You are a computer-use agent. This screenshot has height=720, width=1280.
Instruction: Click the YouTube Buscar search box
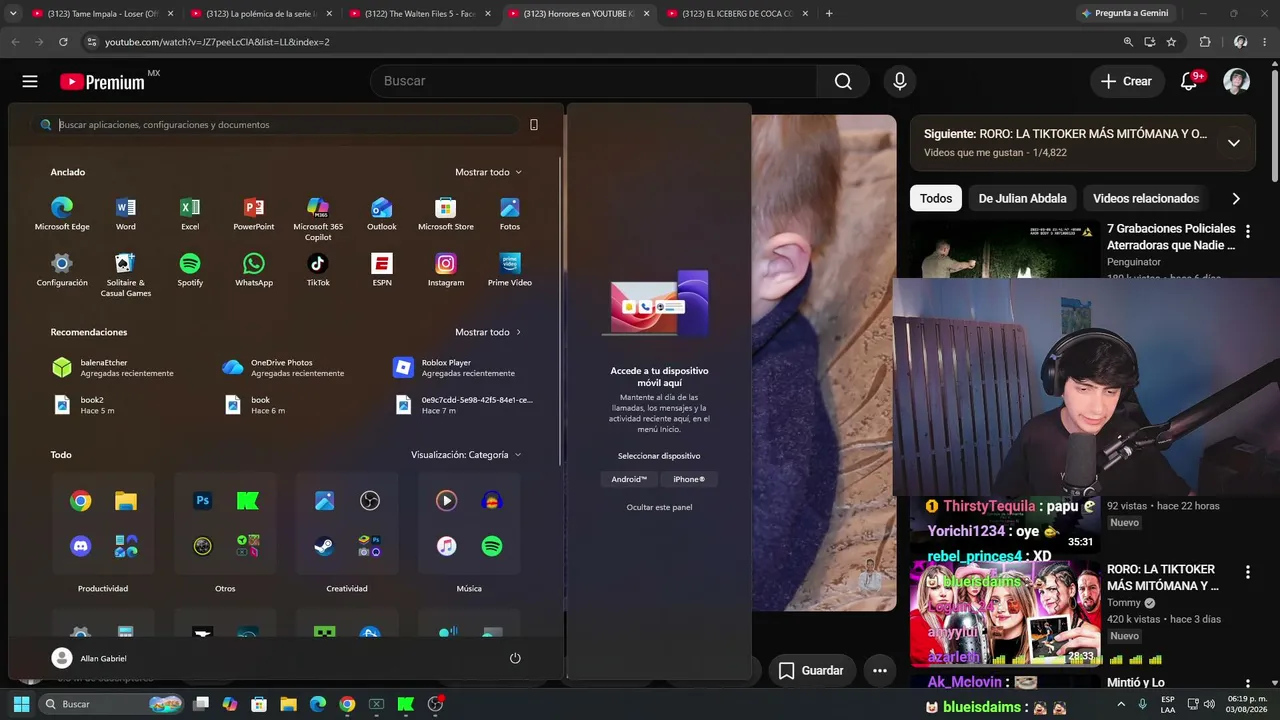(594, 81)
